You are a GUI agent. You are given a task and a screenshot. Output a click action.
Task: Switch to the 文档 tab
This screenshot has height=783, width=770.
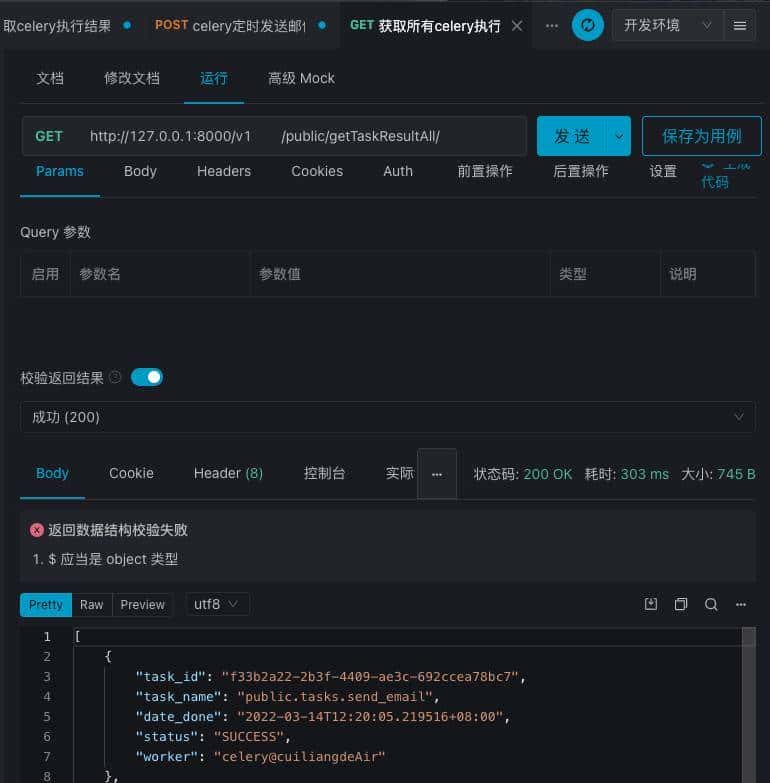49,78
